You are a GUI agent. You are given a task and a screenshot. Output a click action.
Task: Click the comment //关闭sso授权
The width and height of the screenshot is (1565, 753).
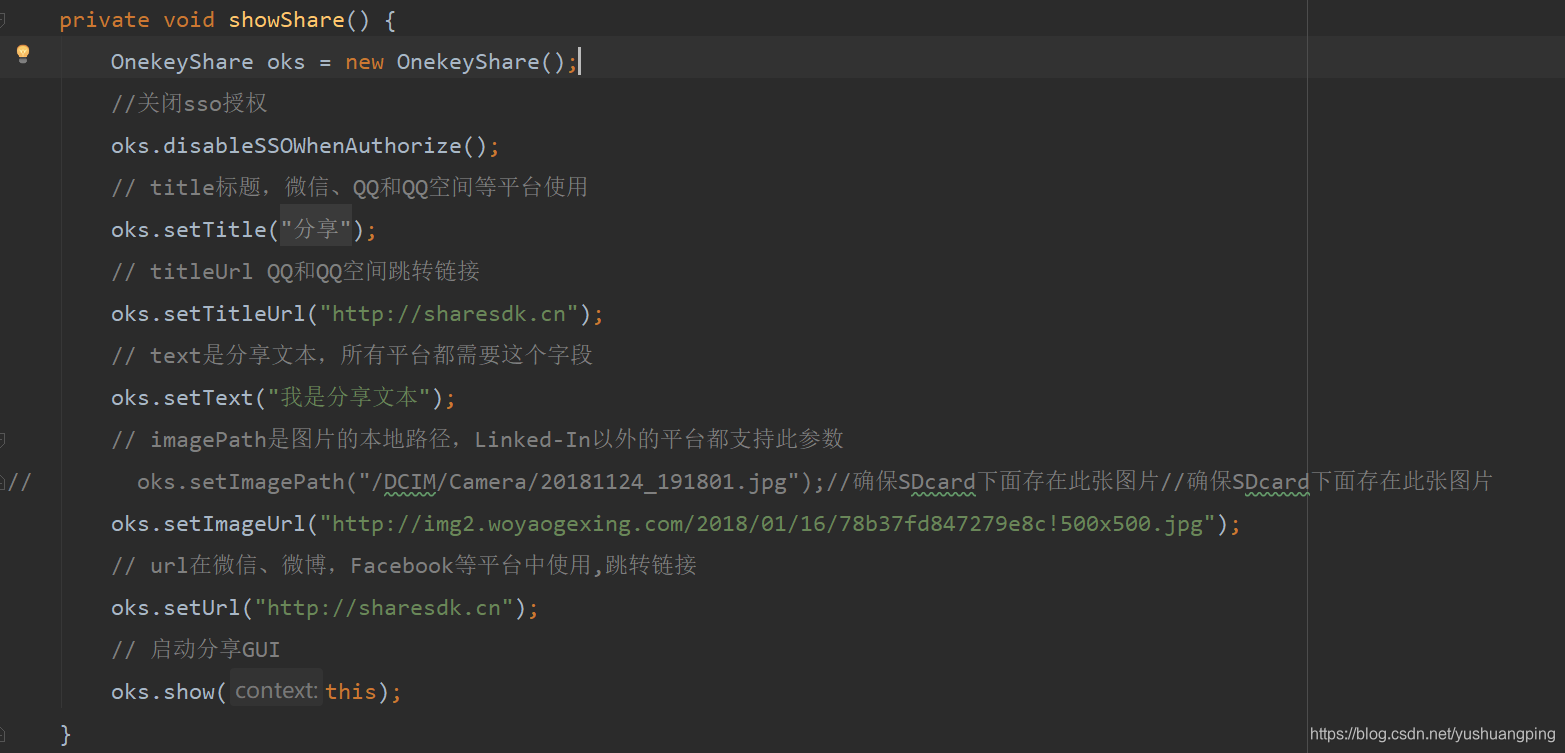(189, 104)
